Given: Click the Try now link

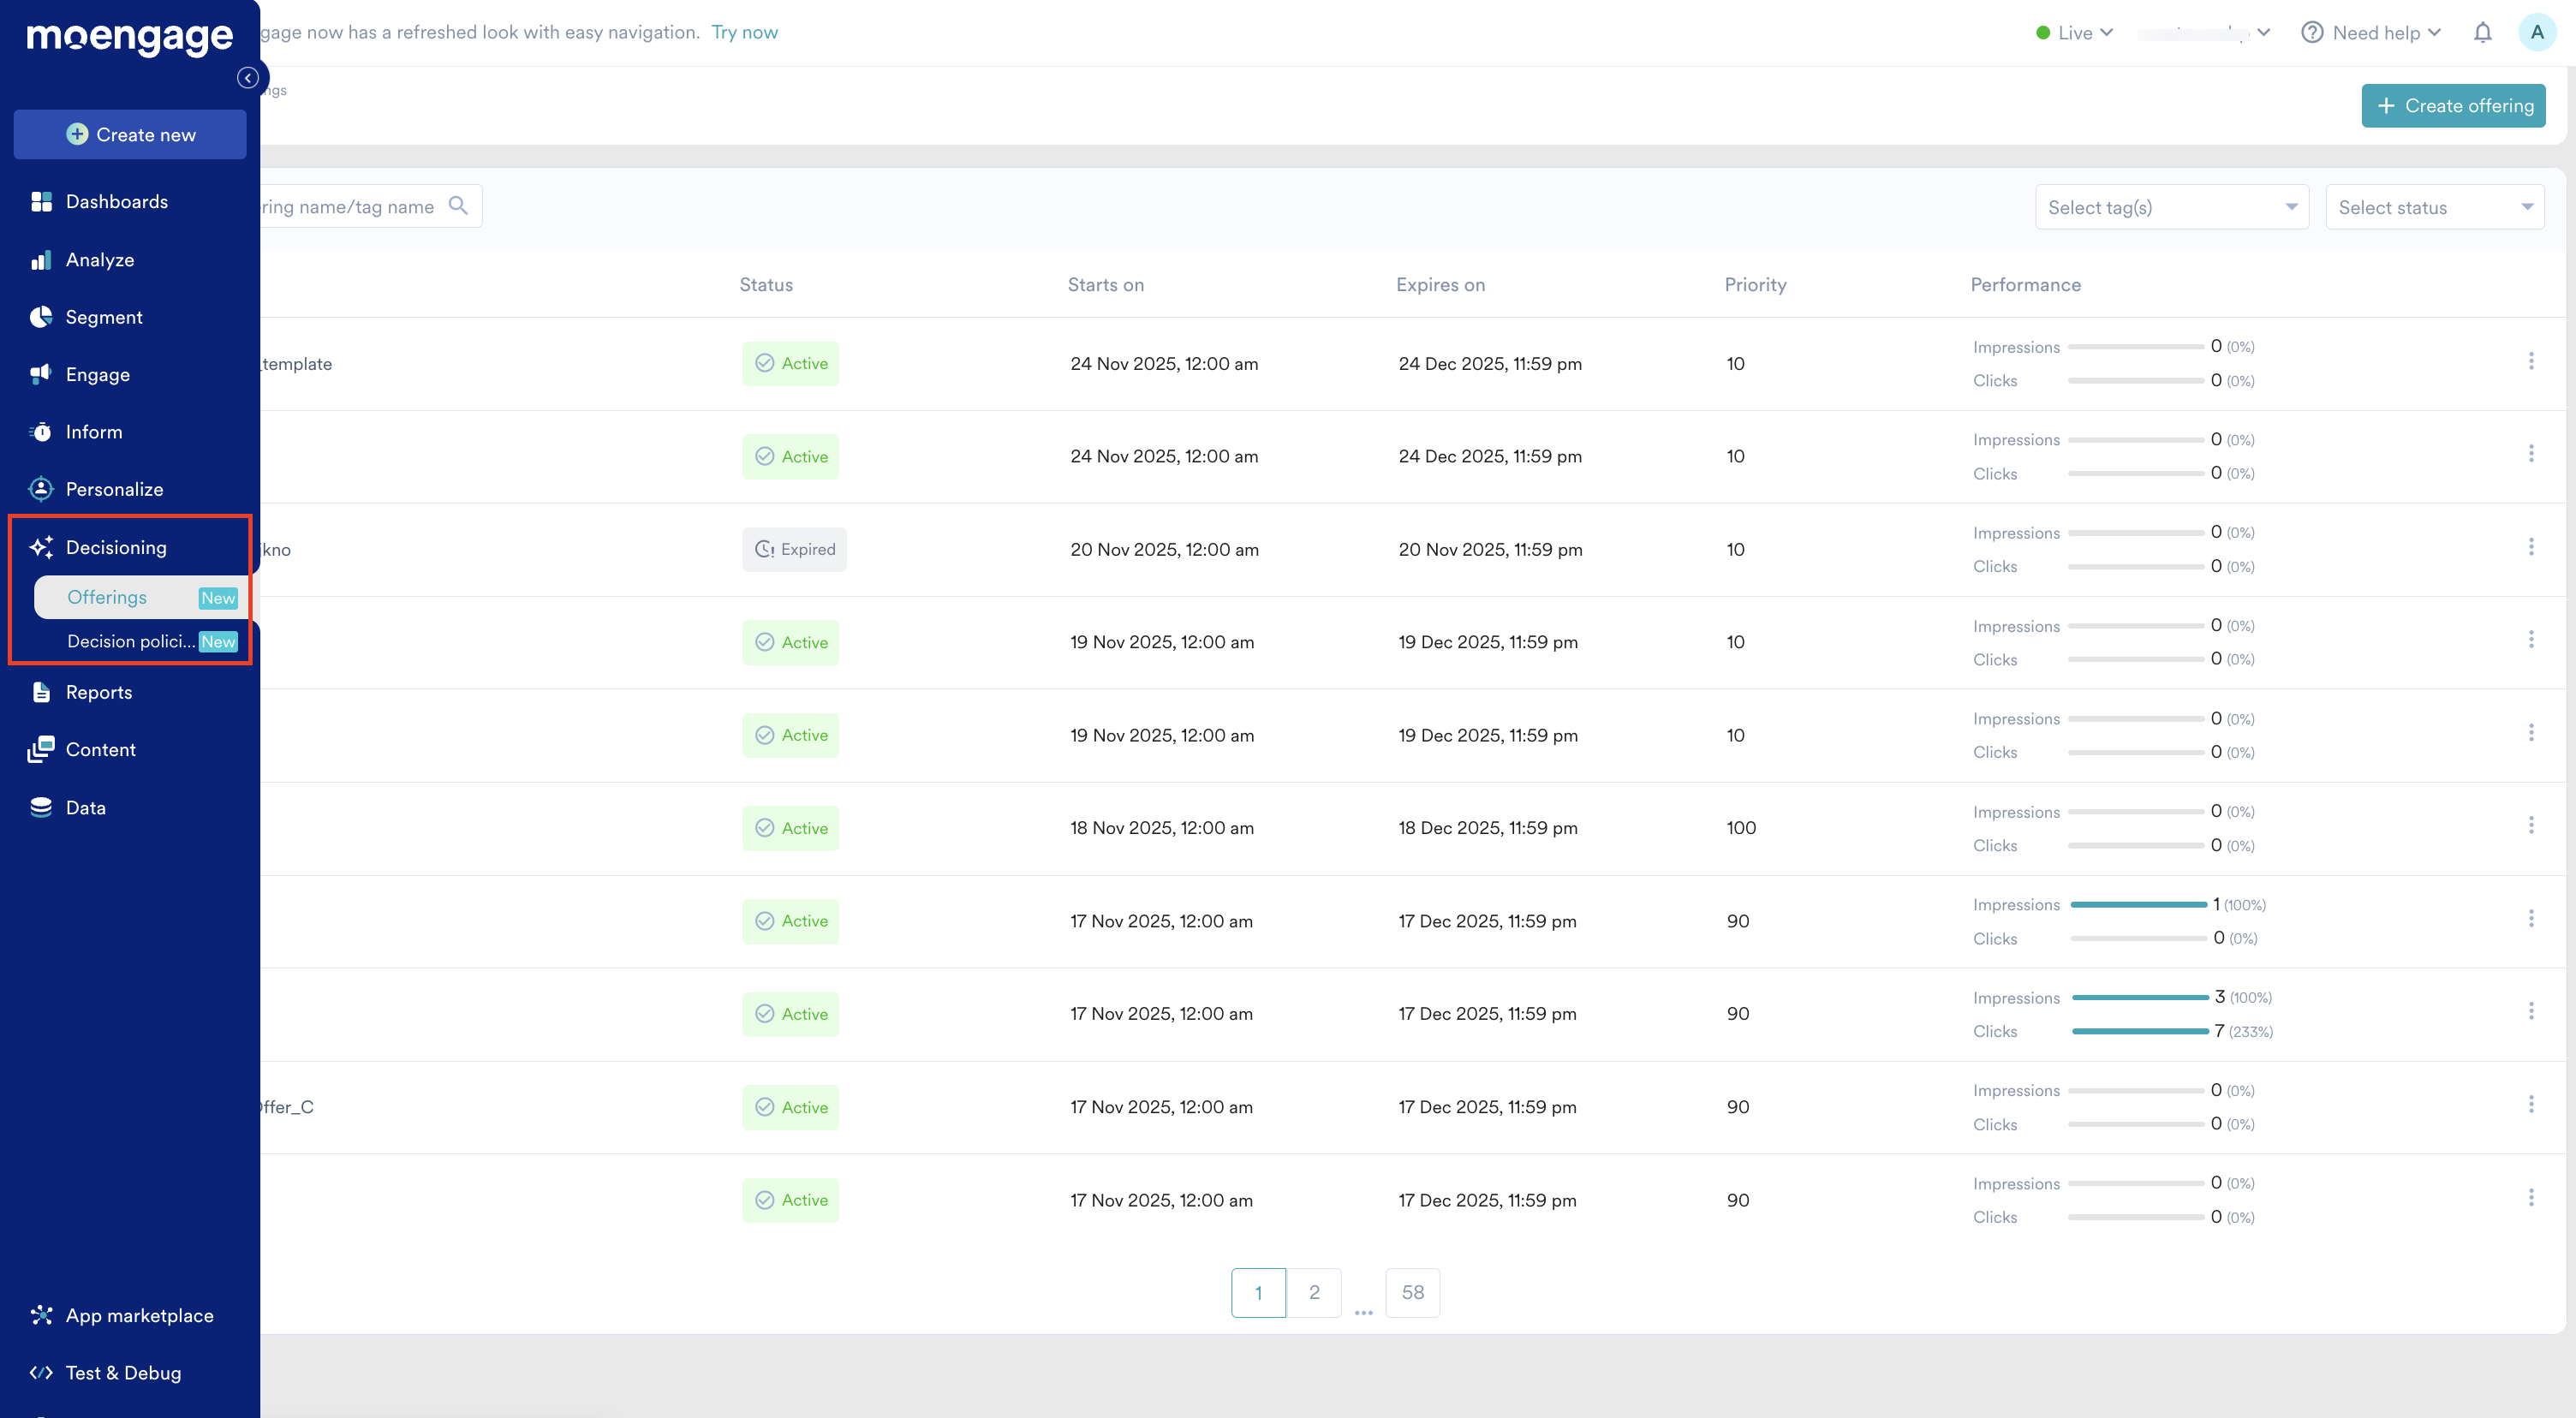Looking at the screenshot, I should click(x=744, y=32).
